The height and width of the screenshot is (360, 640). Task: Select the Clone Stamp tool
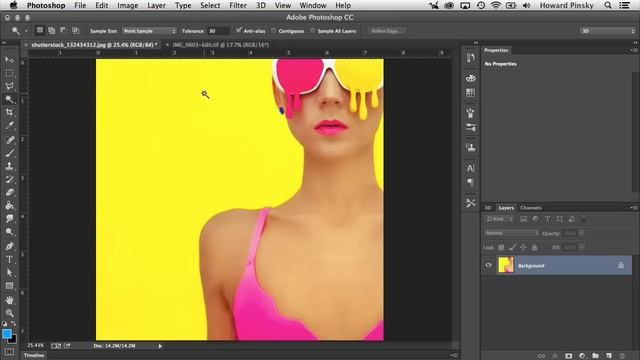pyautogui.click(x=9, y=166)
